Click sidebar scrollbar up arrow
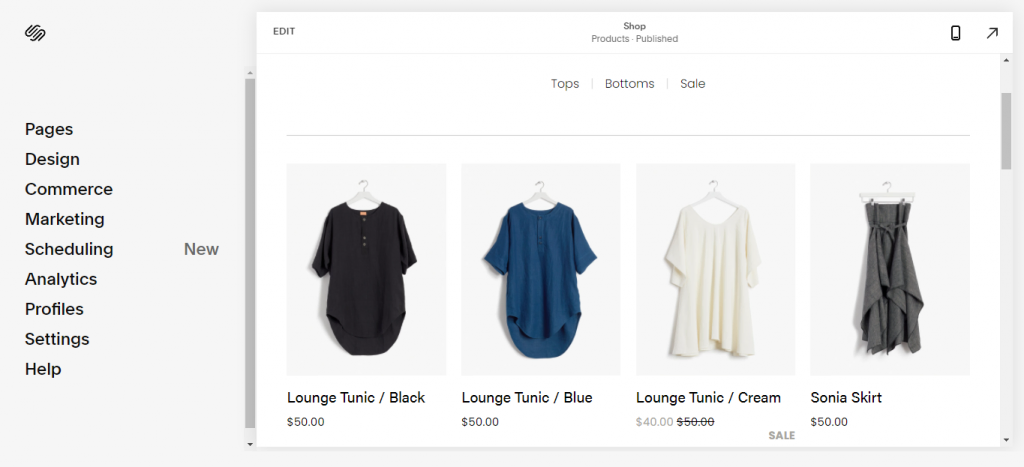Viewport: 1024px width, 467px height. 250,71
